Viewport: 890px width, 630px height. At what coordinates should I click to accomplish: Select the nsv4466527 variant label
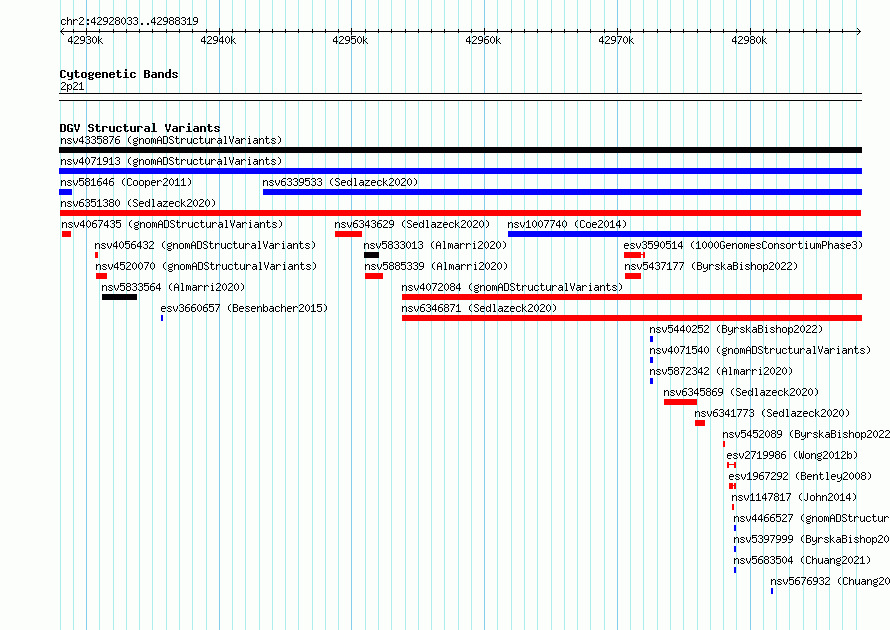coord(812,518)
